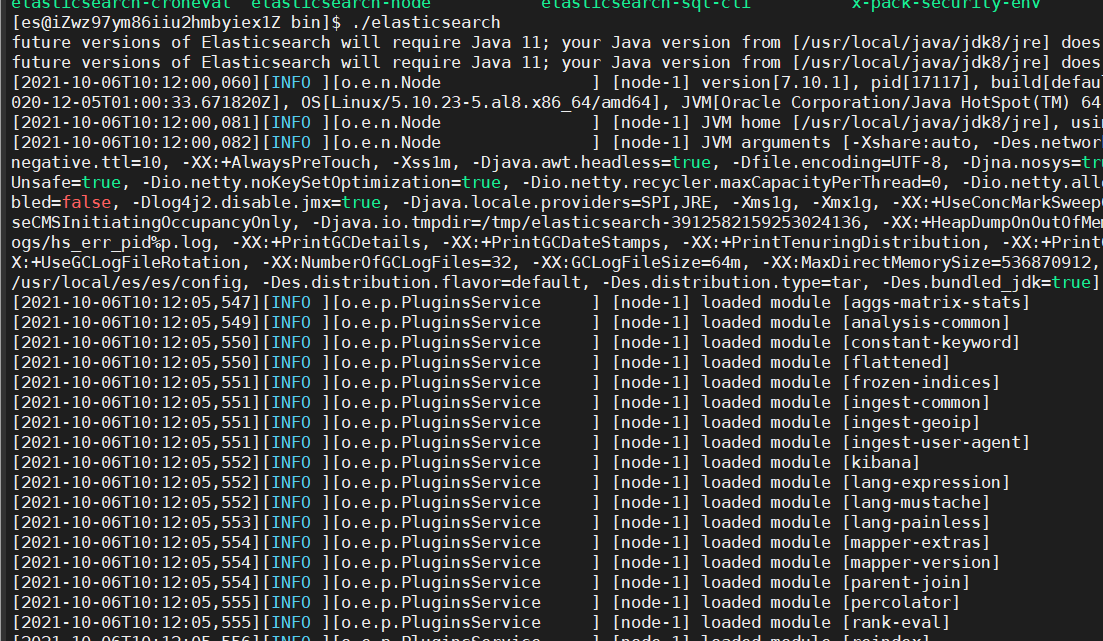Click timestamp 2021-10-06T10:12:05,549
The width and height of the screenshot is (1103, 641).
pos(136,322)
